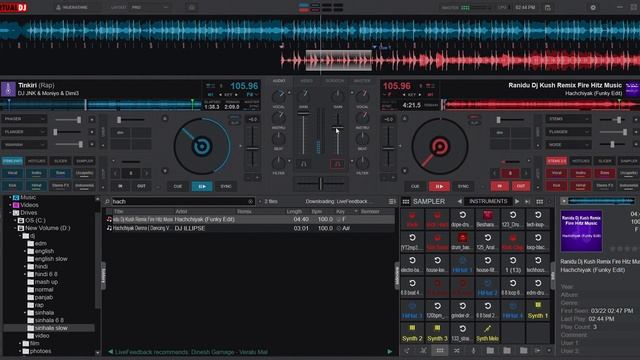Open the left deck FLANGER effect dropdown
Viewport: 640px width, 360px height.
[24, 132]
